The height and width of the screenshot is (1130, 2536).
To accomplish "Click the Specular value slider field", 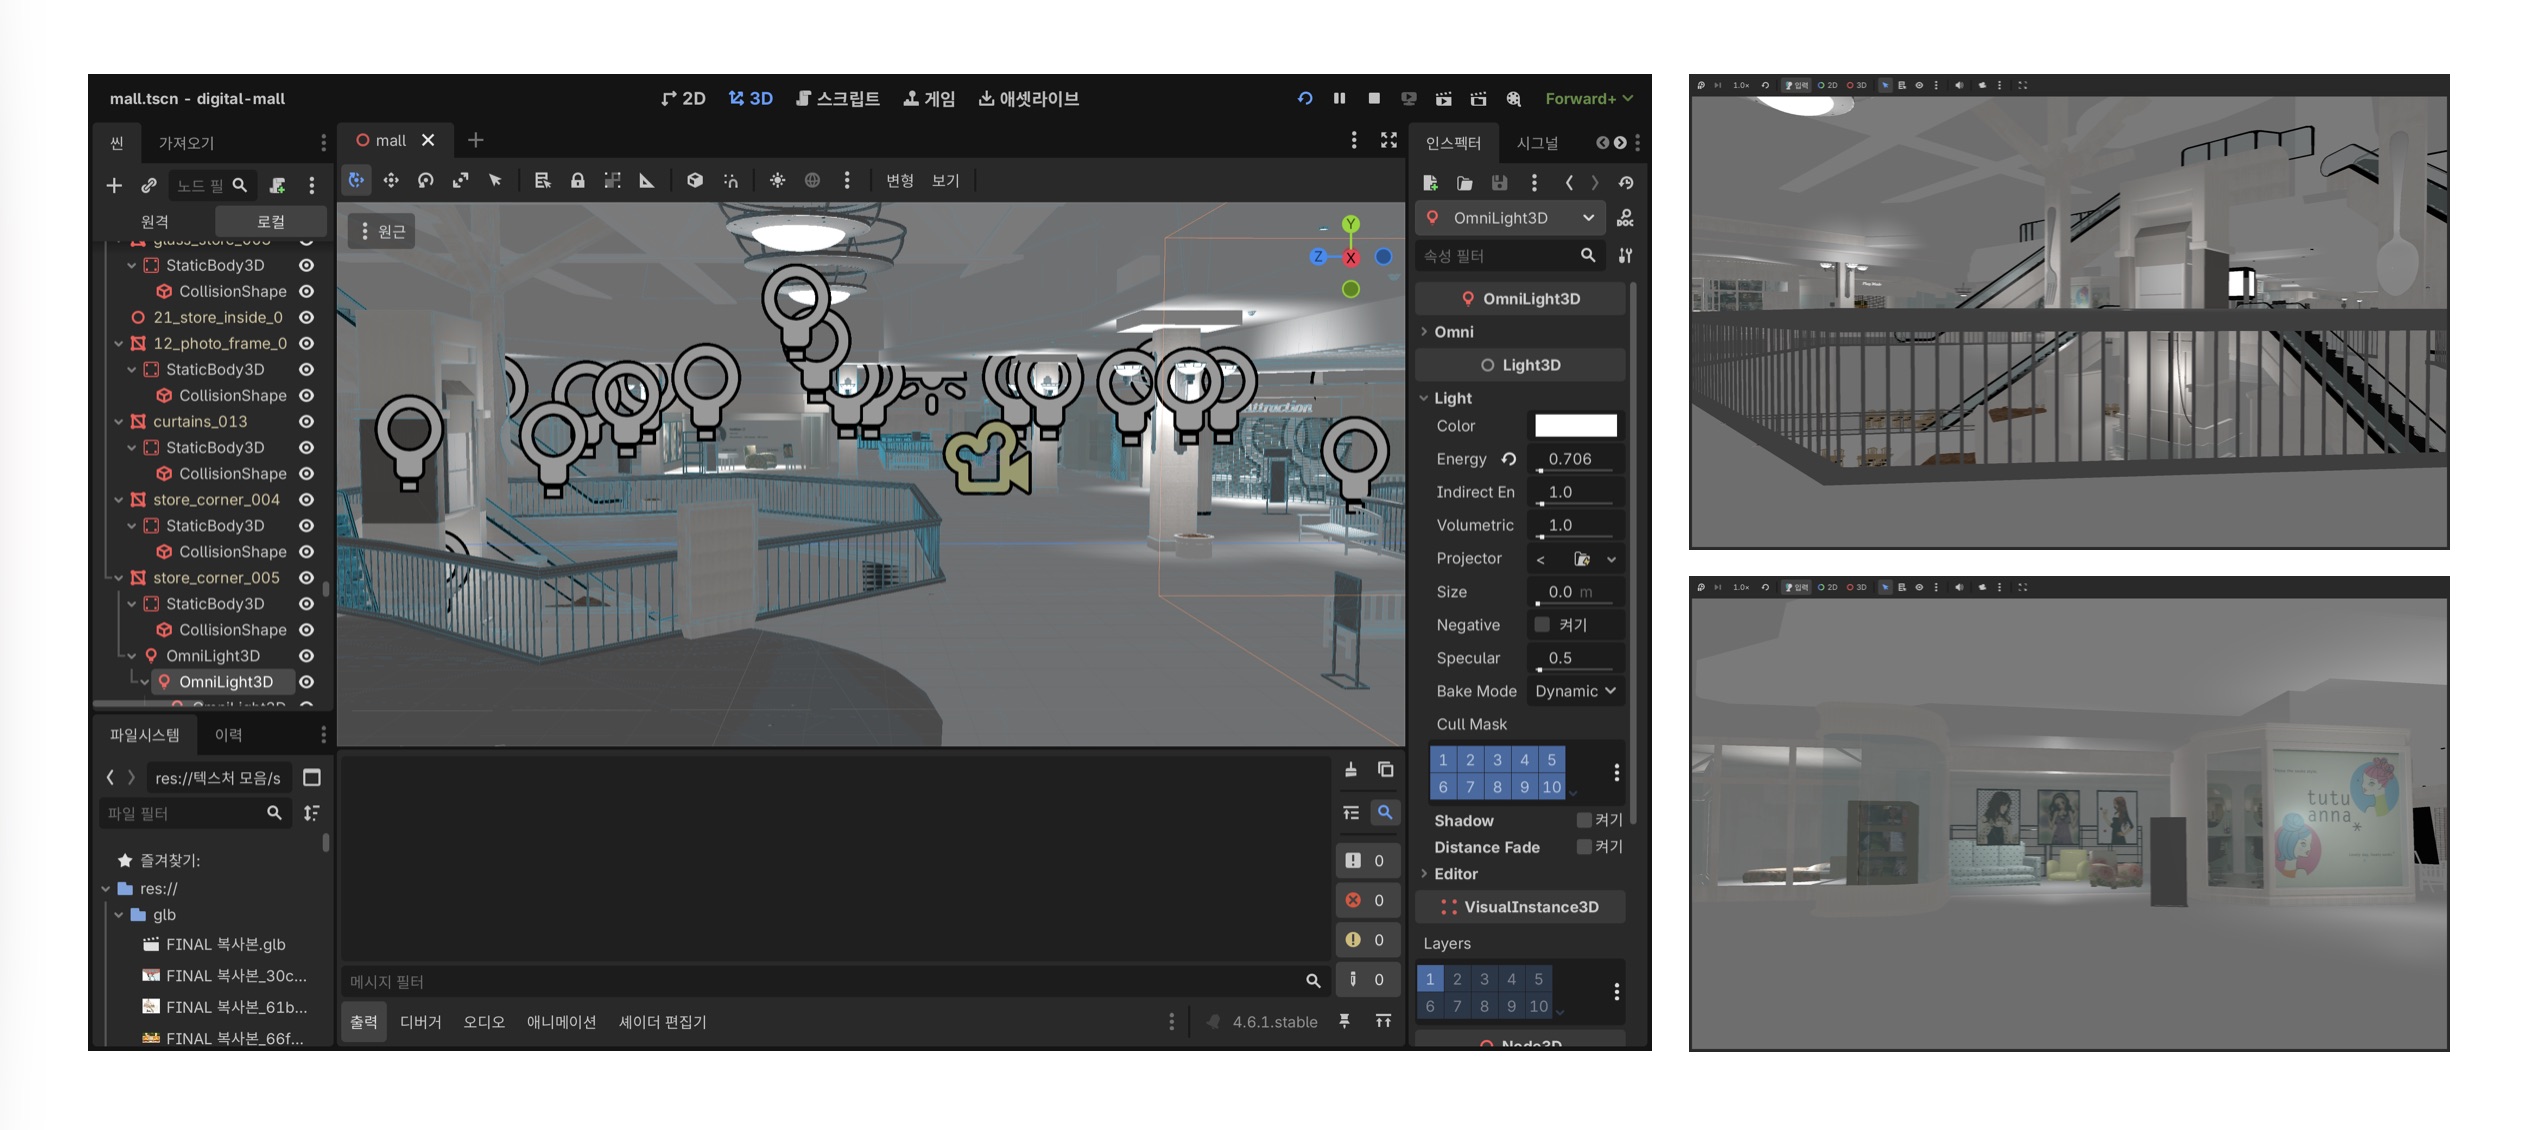I will (x=1577, y=658).
